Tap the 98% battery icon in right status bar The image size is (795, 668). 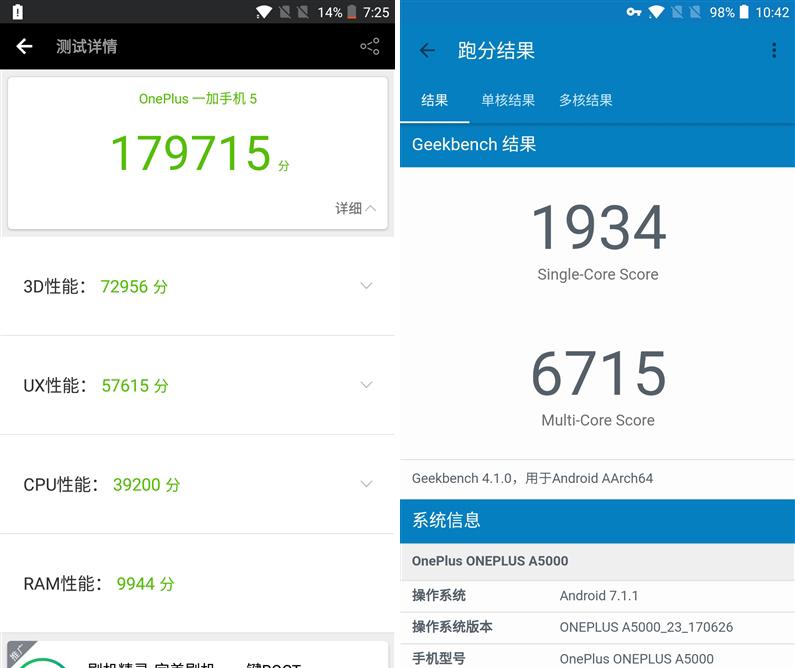744,12
